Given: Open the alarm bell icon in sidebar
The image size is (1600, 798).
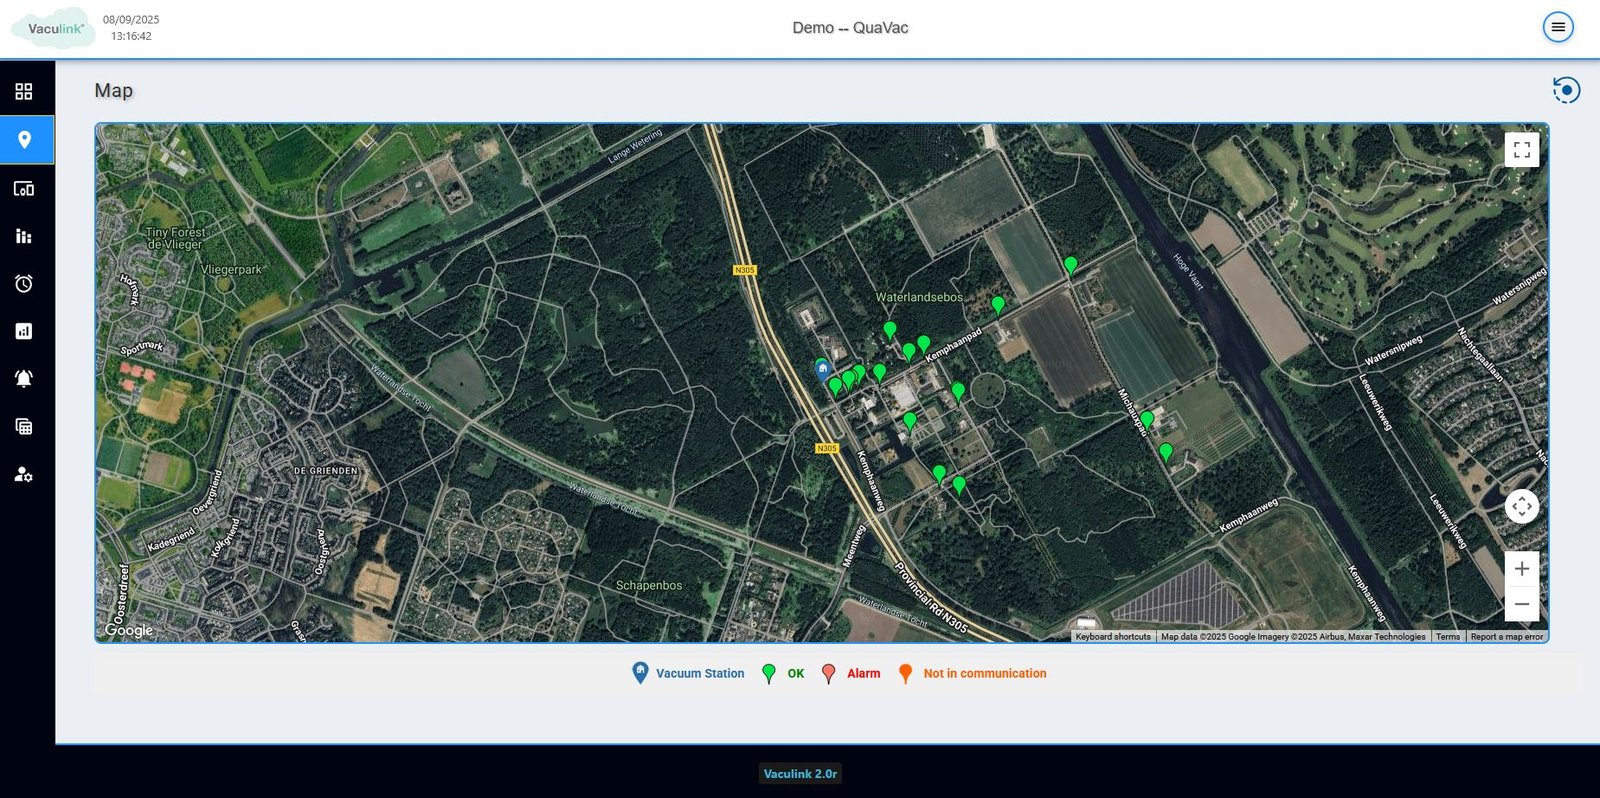Looking at the screenshot, I should [24, 379].
